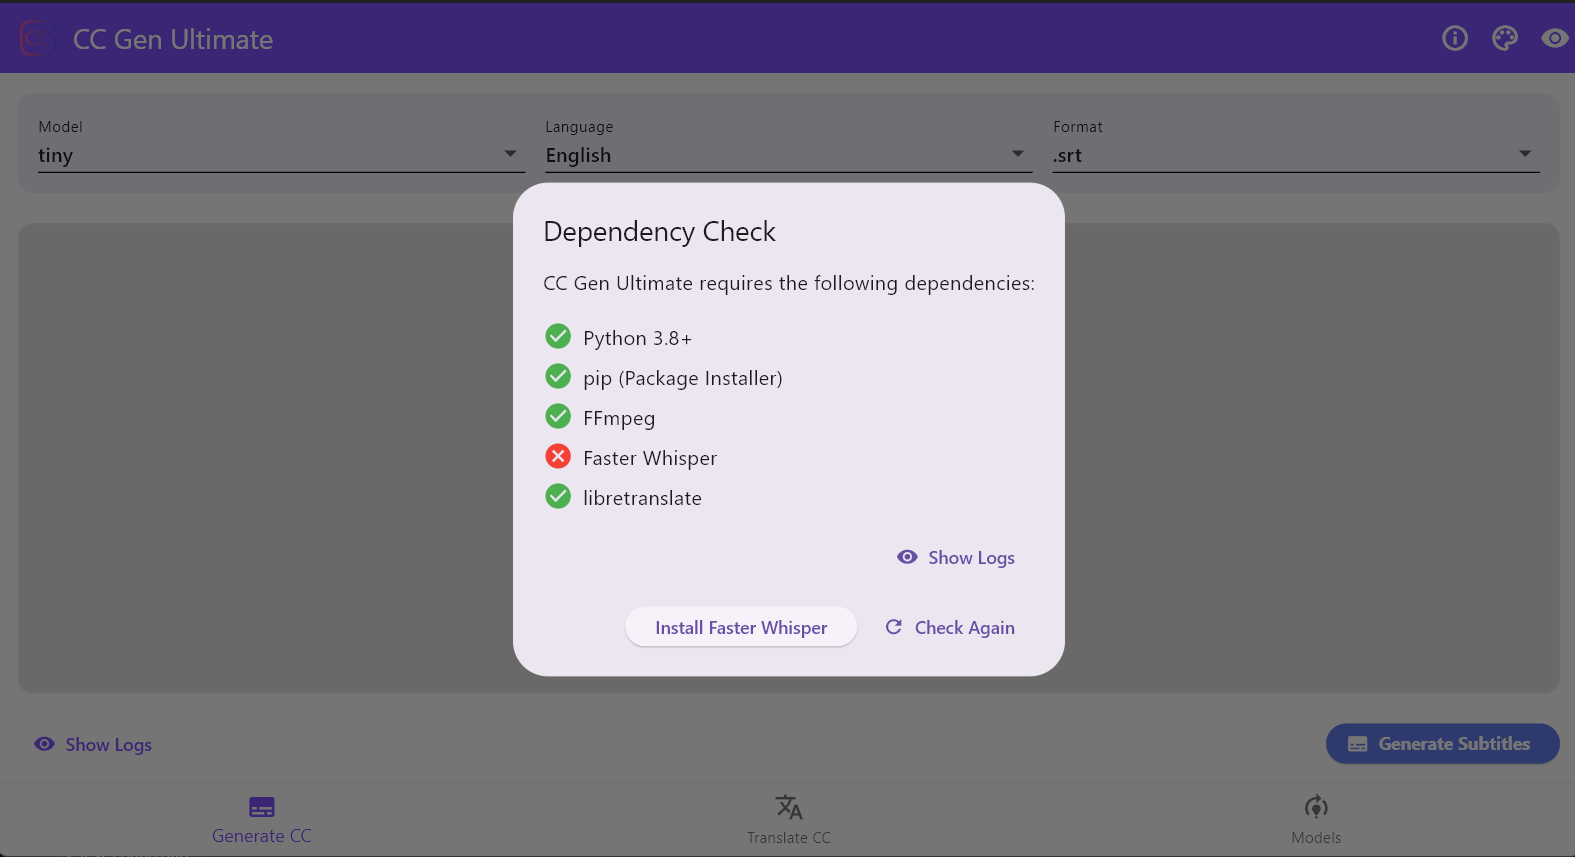Click Show Logs at the bottom left

pyautogui.click(x=93, y=744)
